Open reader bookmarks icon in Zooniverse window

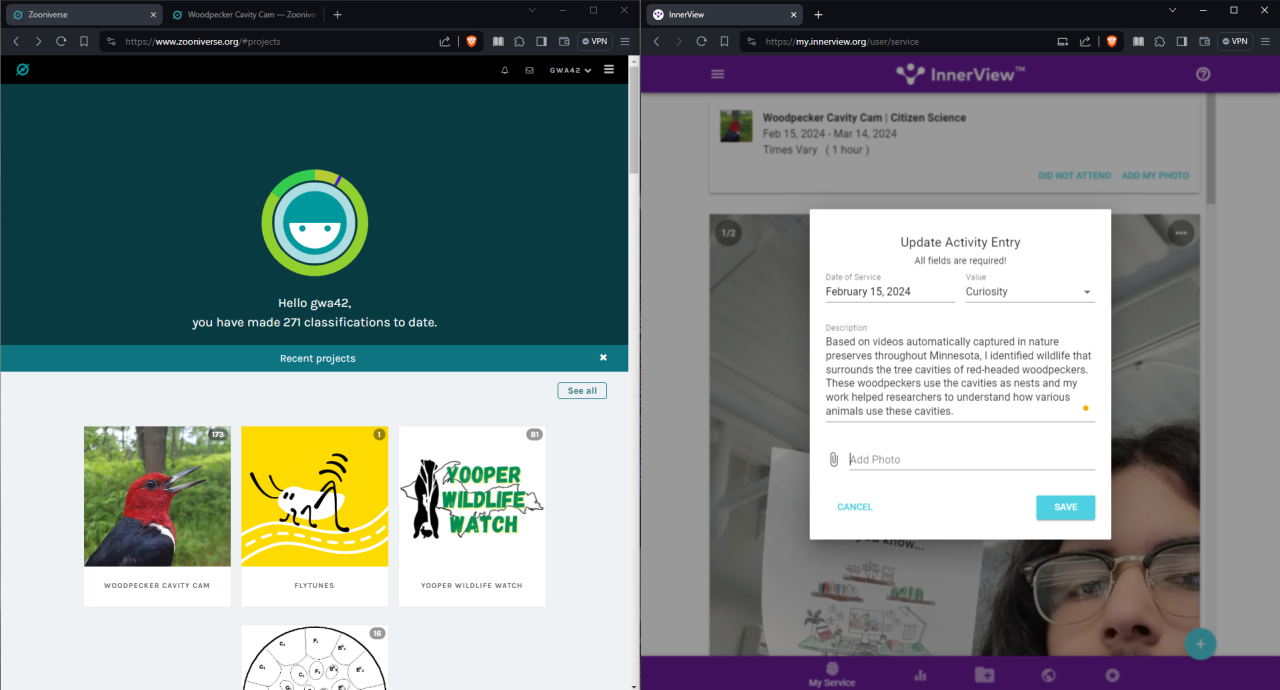[498, 41]
